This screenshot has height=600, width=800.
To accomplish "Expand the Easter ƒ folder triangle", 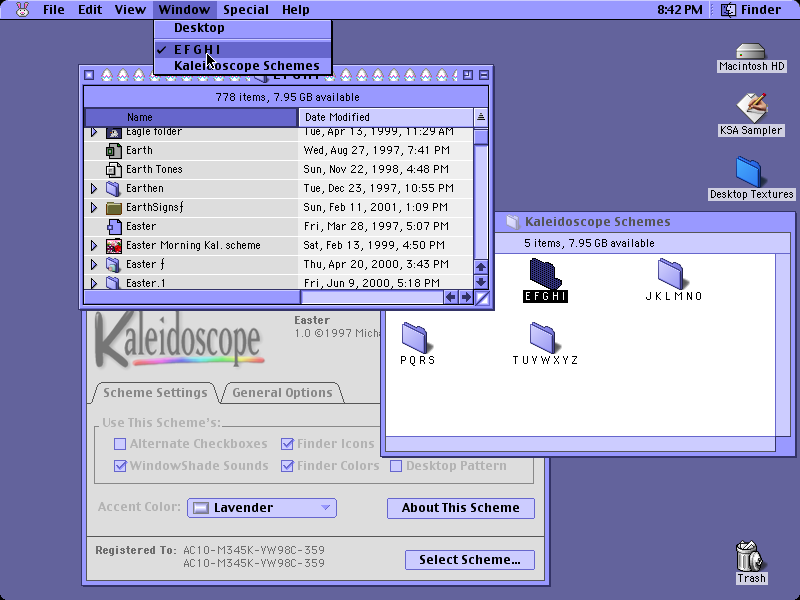I will click(94, 264).
